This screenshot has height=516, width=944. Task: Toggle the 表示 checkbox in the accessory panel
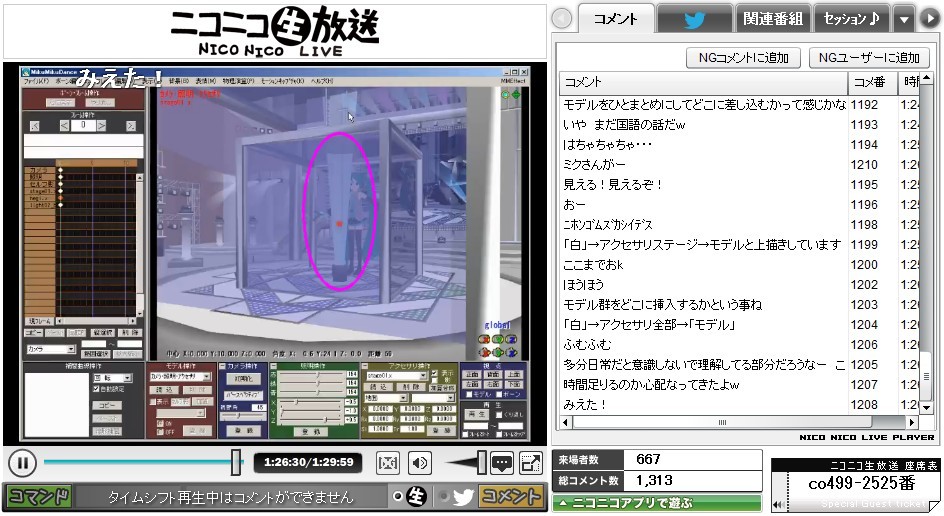tap(434, 373)
